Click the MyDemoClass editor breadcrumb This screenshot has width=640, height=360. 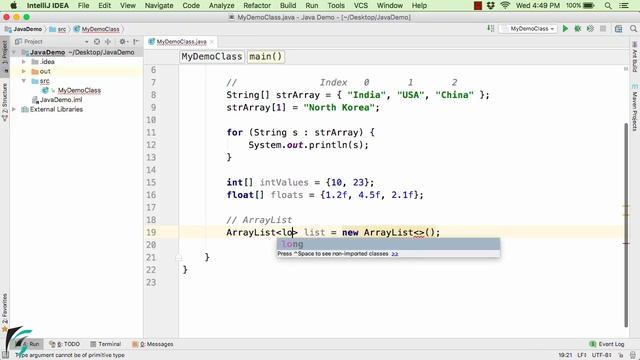point(212,56)
